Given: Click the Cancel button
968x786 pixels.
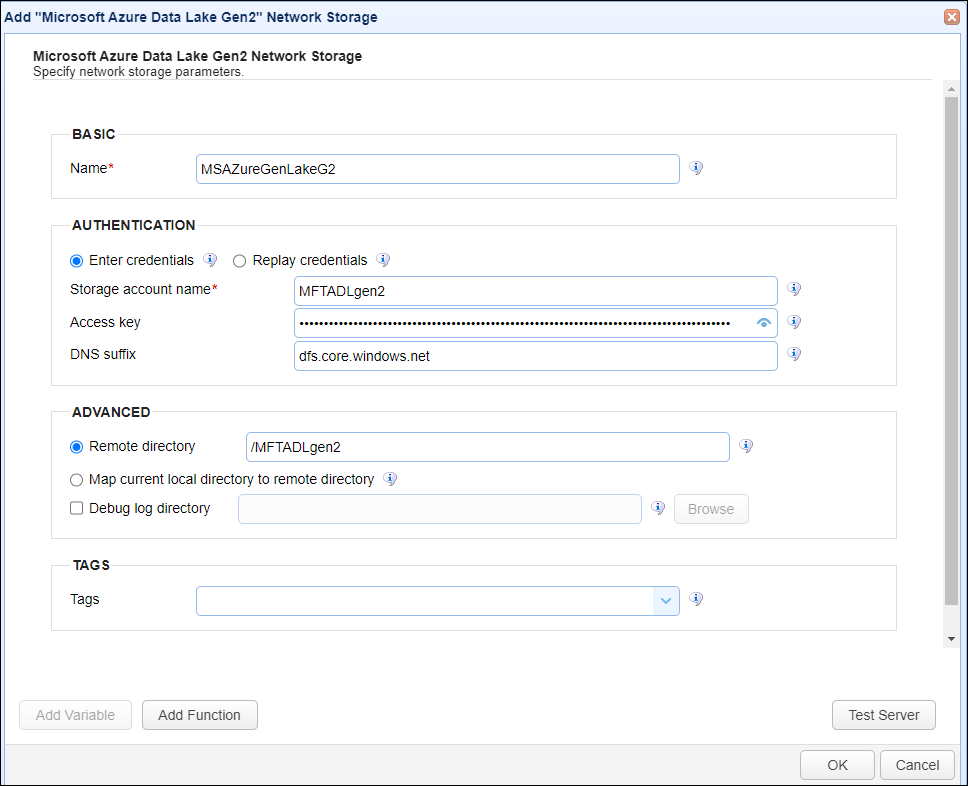Looking at the screenshot, I should (x=917, y=766).
